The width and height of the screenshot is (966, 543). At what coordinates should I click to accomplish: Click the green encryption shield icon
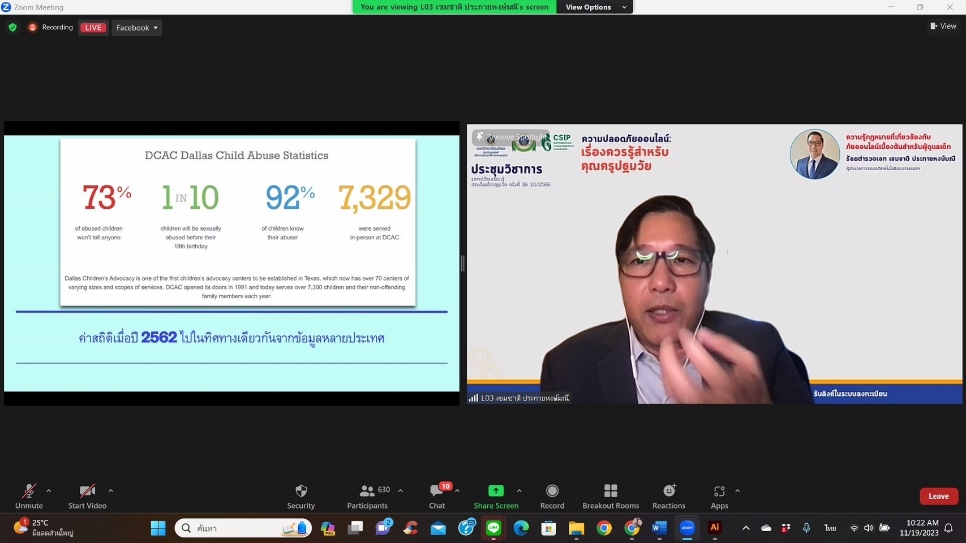click(x=12, y=28)
